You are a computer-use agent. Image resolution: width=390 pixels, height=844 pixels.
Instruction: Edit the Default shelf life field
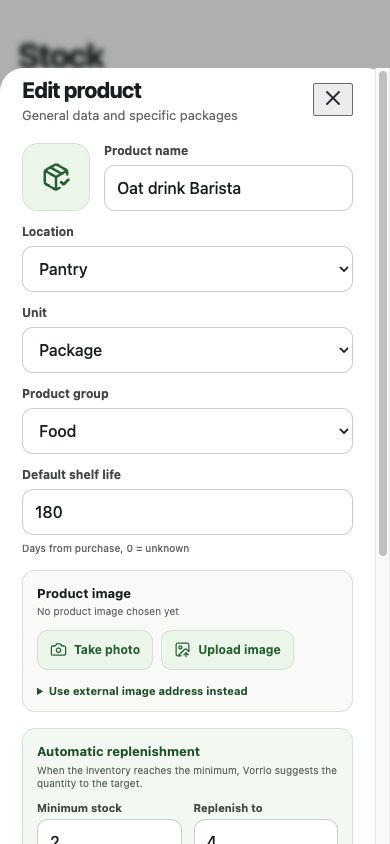[x=187, y=512]
